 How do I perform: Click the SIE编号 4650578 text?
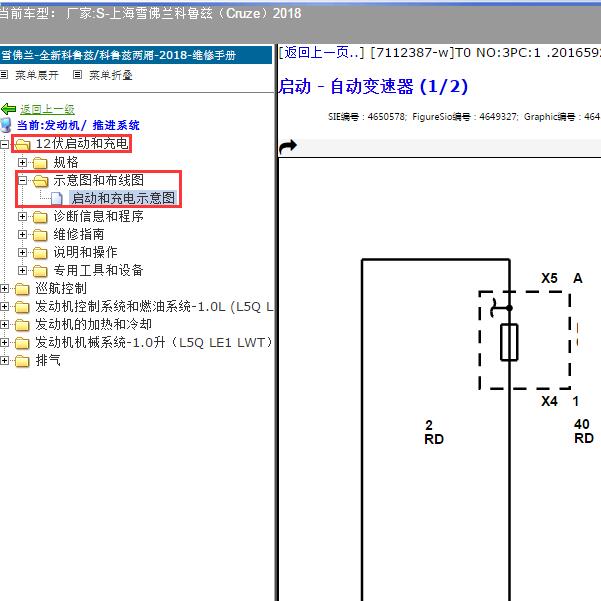[x=367, y=117]
